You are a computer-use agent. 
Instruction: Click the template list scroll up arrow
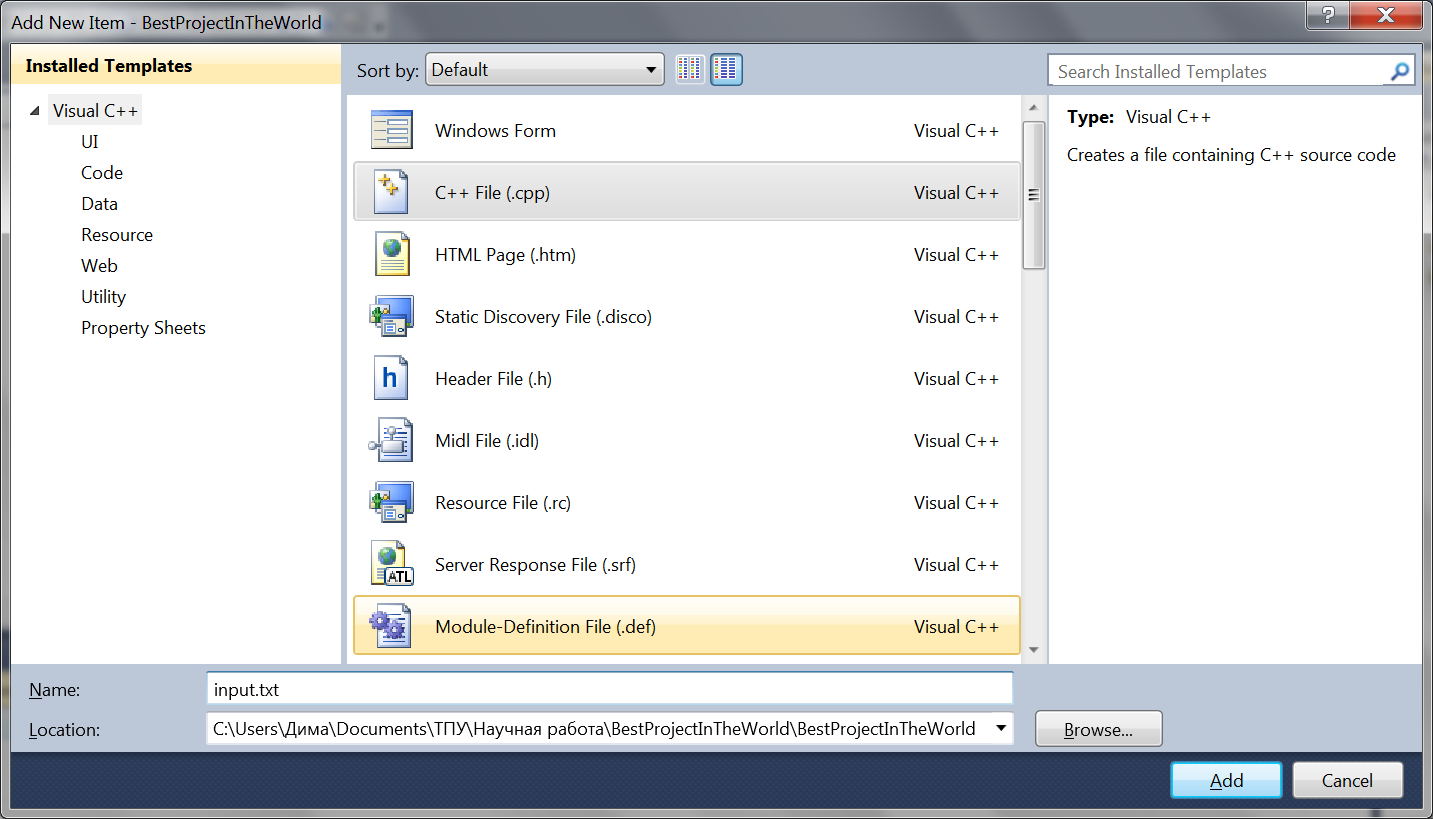pyautogui.click(x=1034, y=106)
